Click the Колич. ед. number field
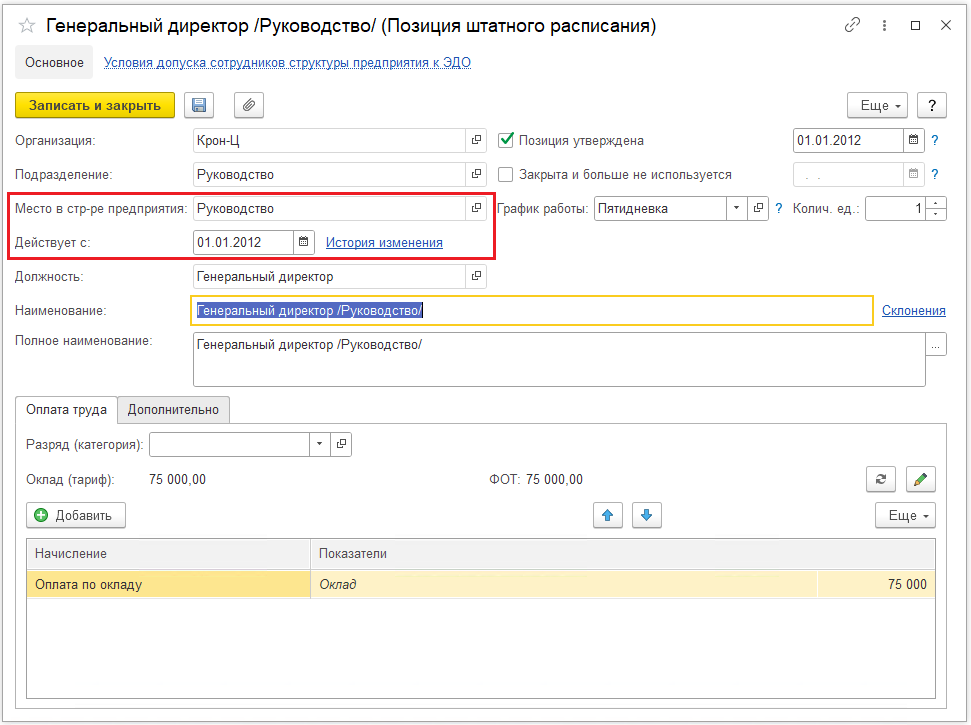 pos(897,209)
